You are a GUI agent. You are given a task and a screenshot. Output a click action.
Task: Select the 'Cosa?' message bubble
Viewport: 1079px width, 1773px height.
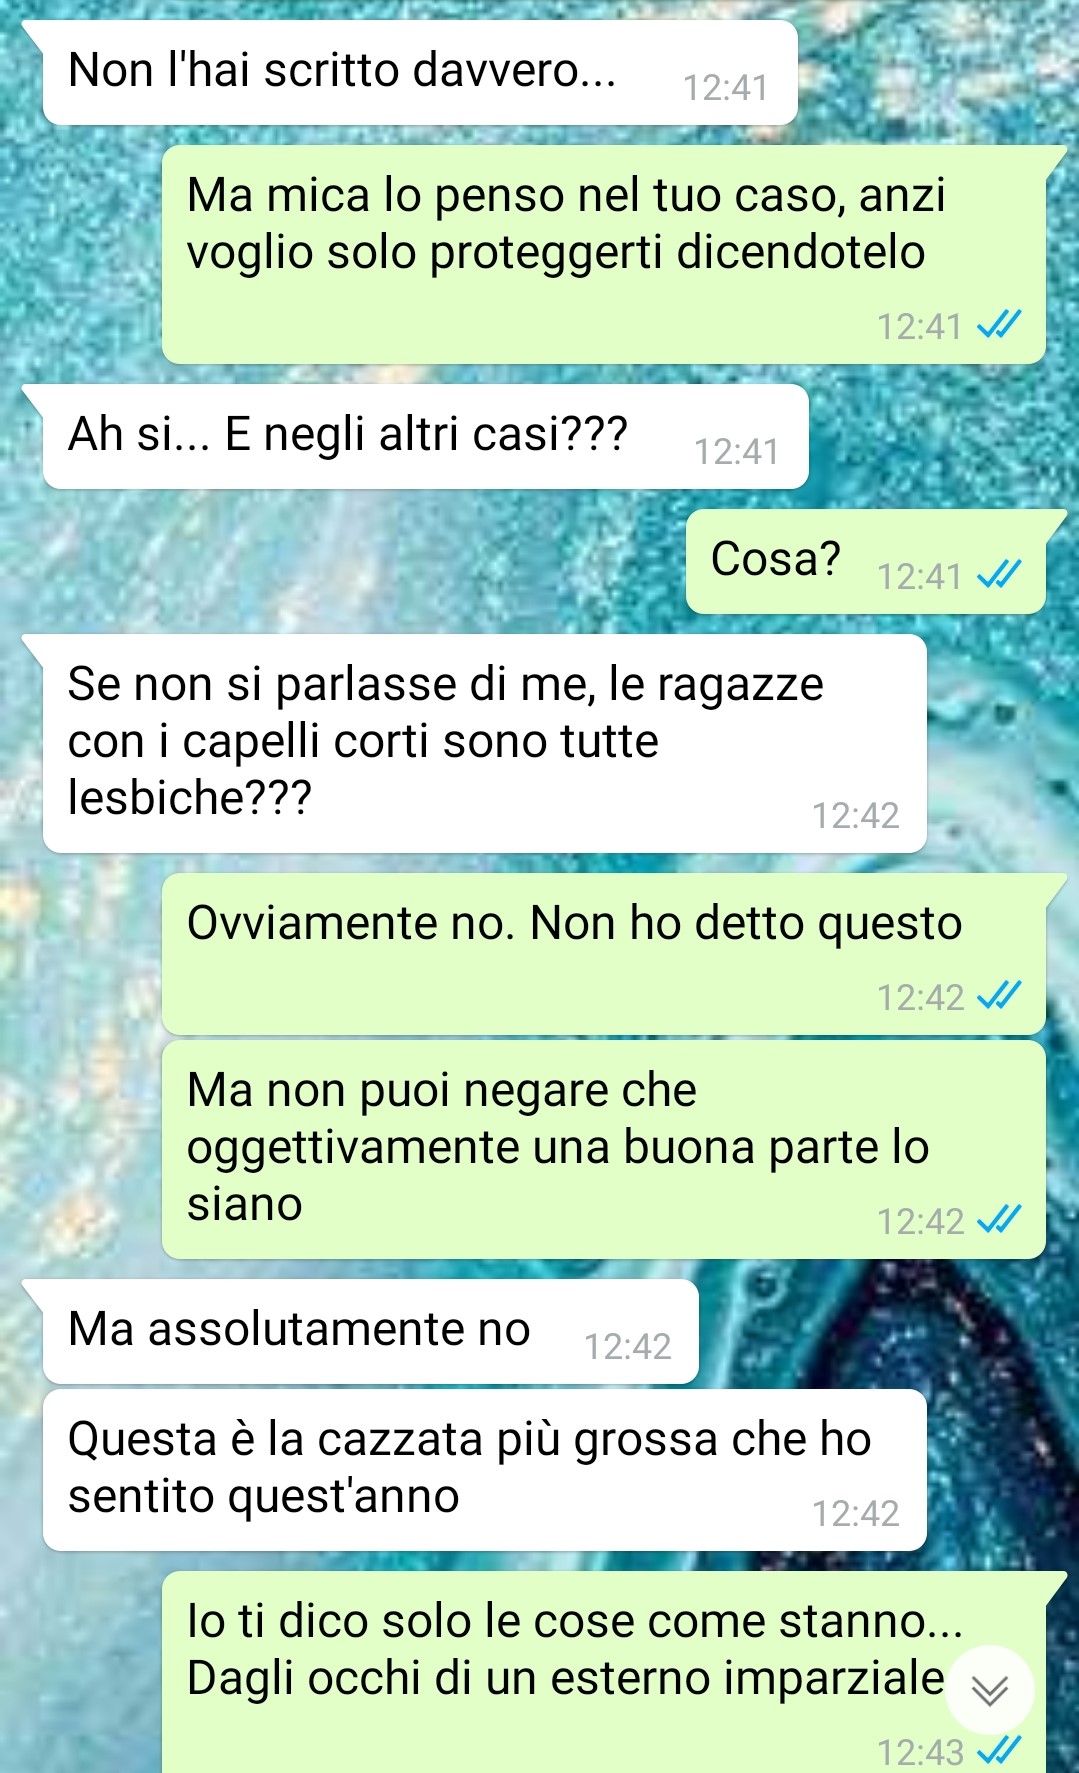[866, 561]
